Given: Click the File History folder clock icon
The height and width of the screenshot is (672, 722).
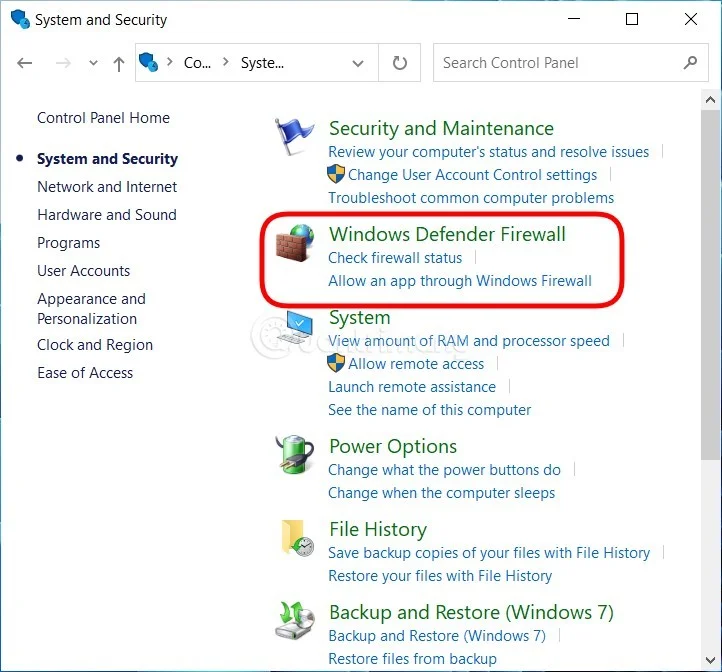Looking at the screenshot, I should point(297,538).
